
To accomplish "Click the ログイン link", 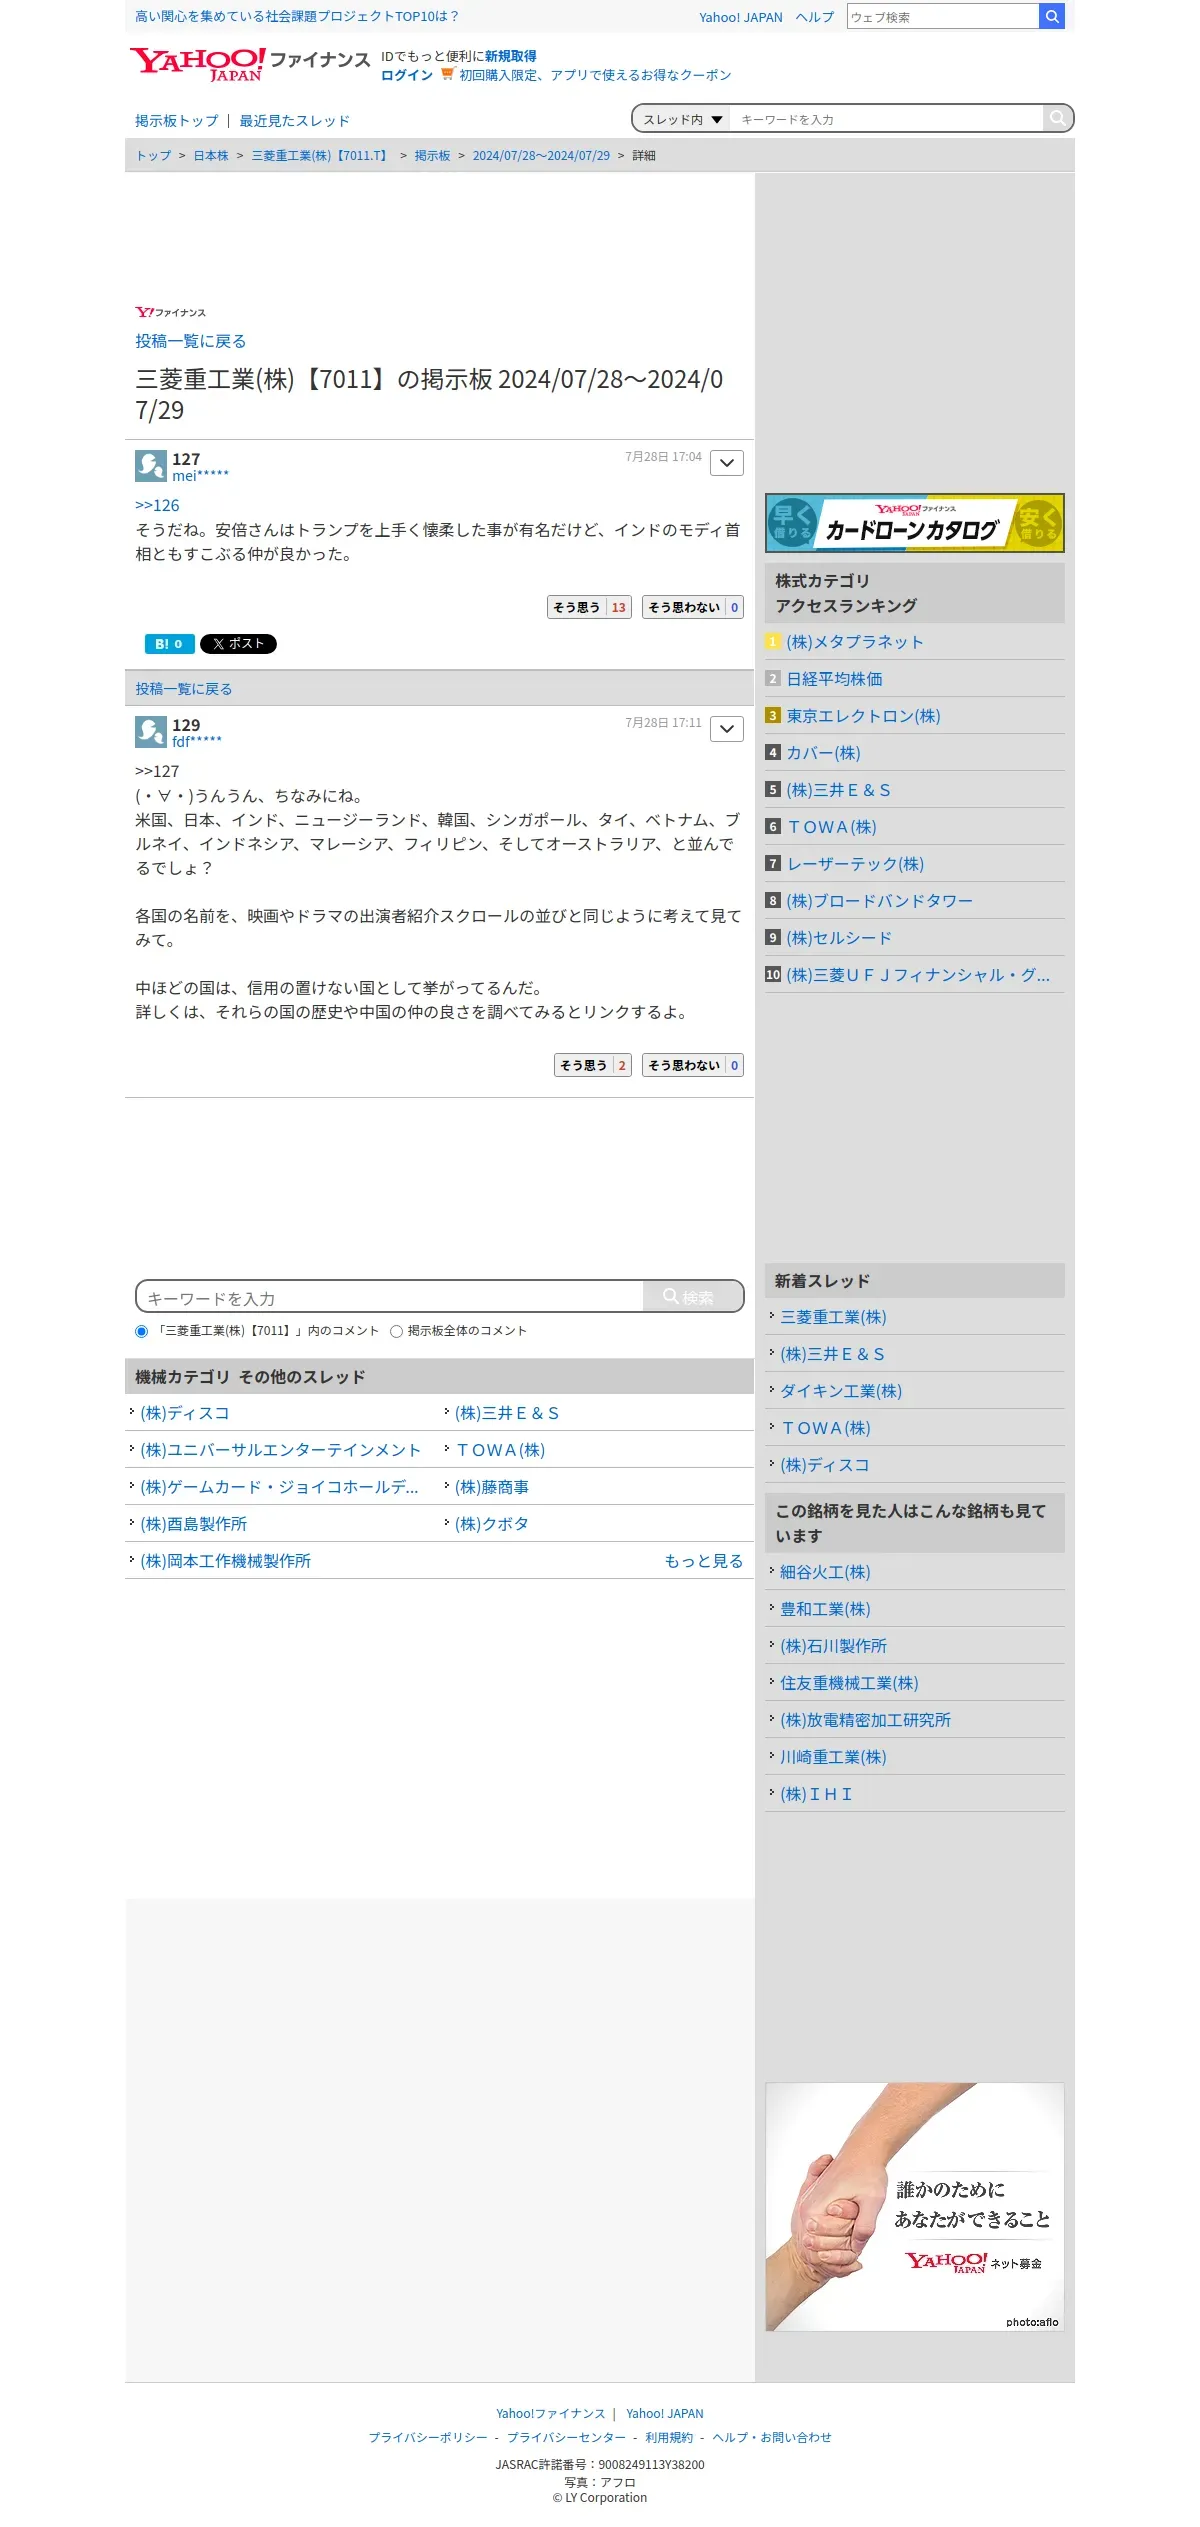I will point(407,75).
